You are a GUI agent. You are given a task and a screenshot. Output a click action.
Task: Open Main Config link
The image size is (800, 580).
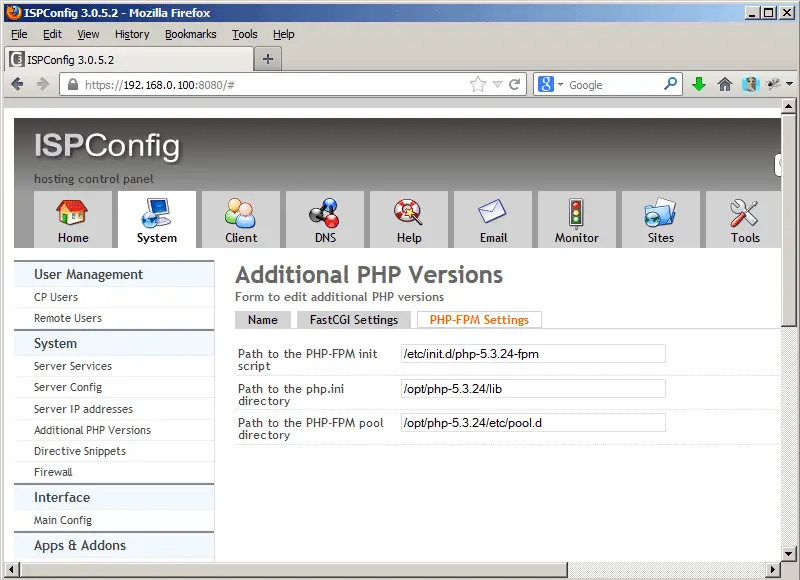coord(63,520)
